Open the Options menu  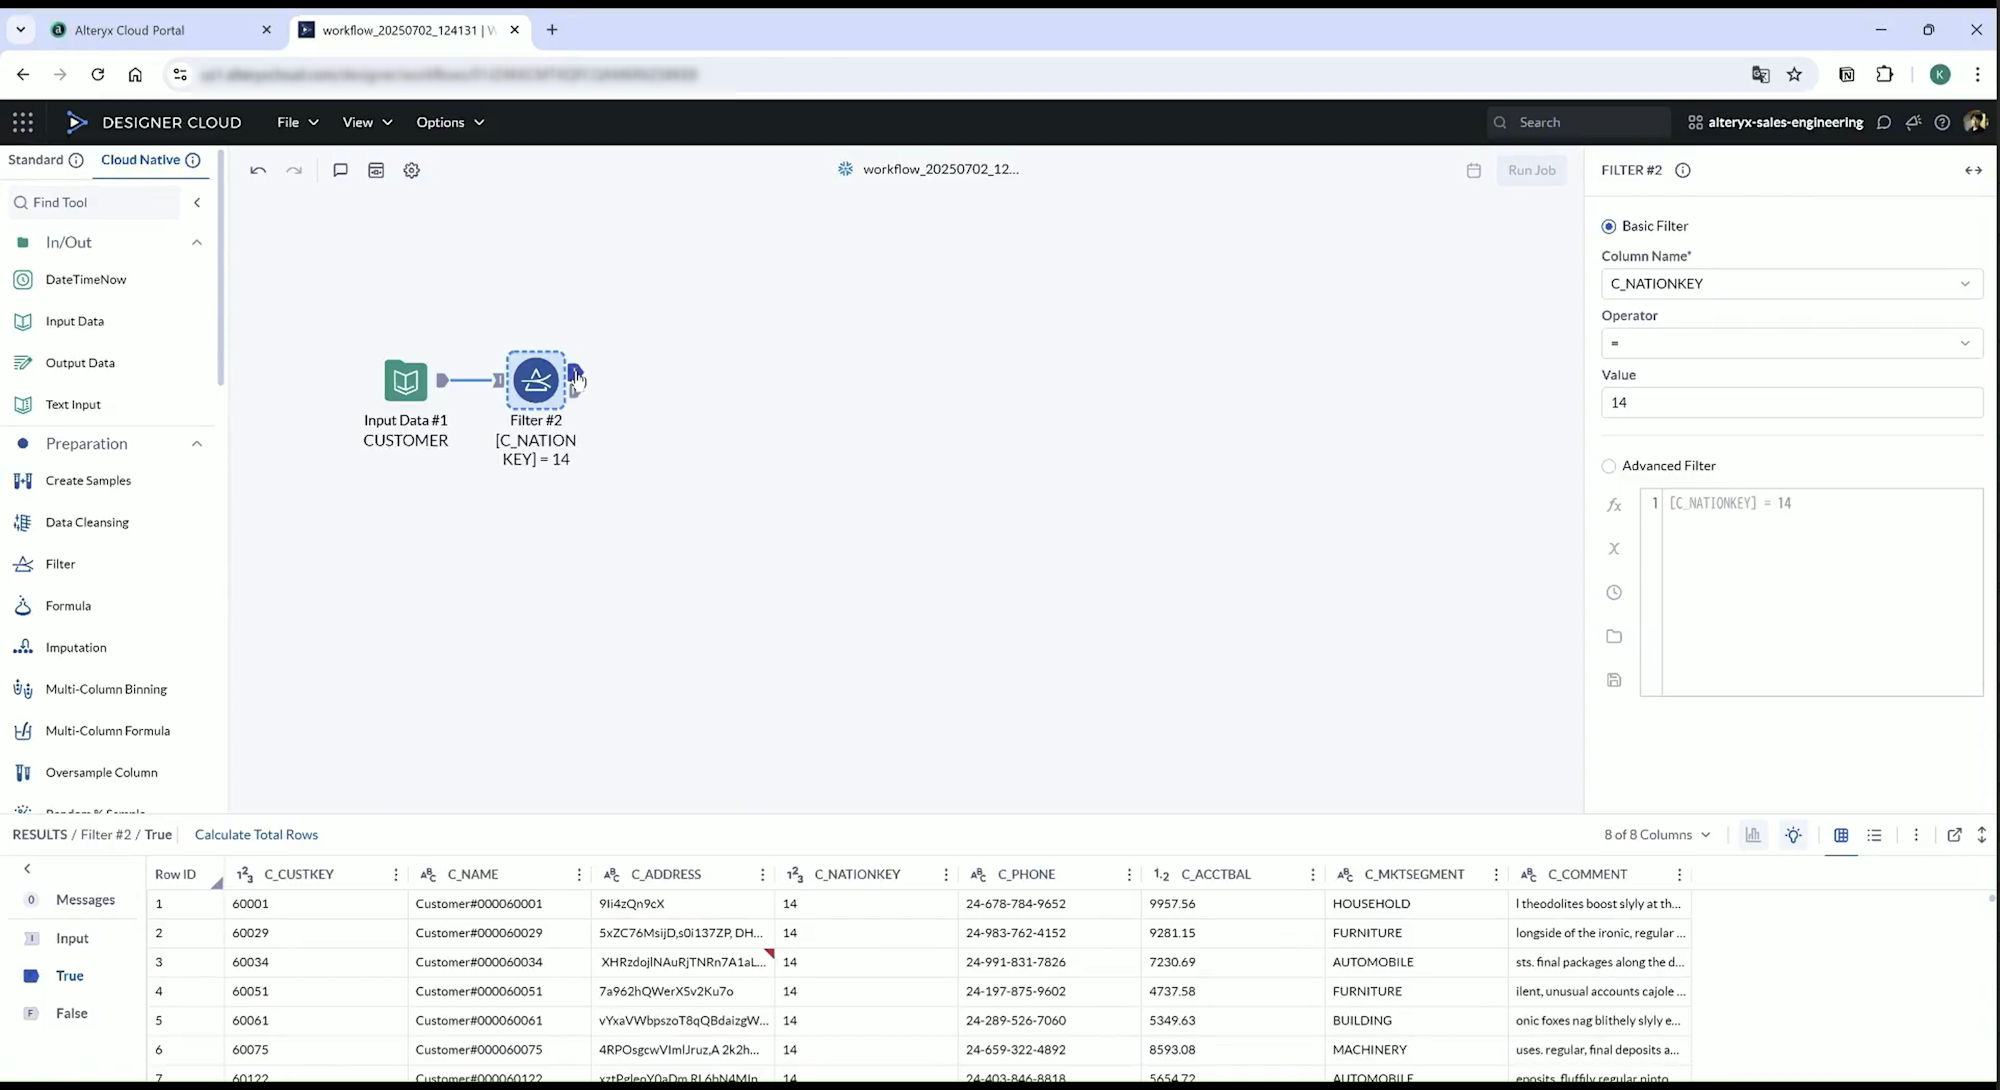(x=450, y=122)
